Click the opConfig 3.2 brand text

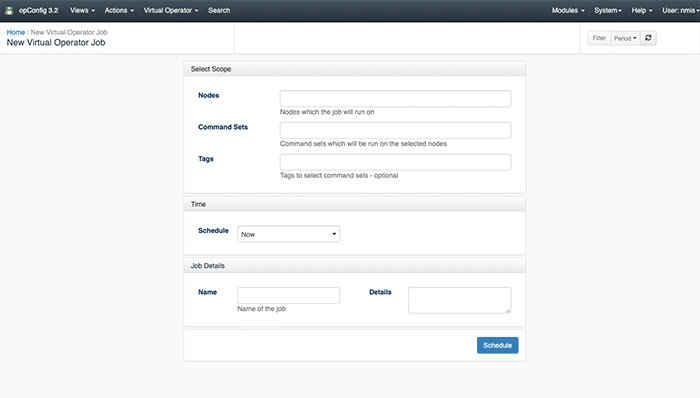click(x=38, y=10)
